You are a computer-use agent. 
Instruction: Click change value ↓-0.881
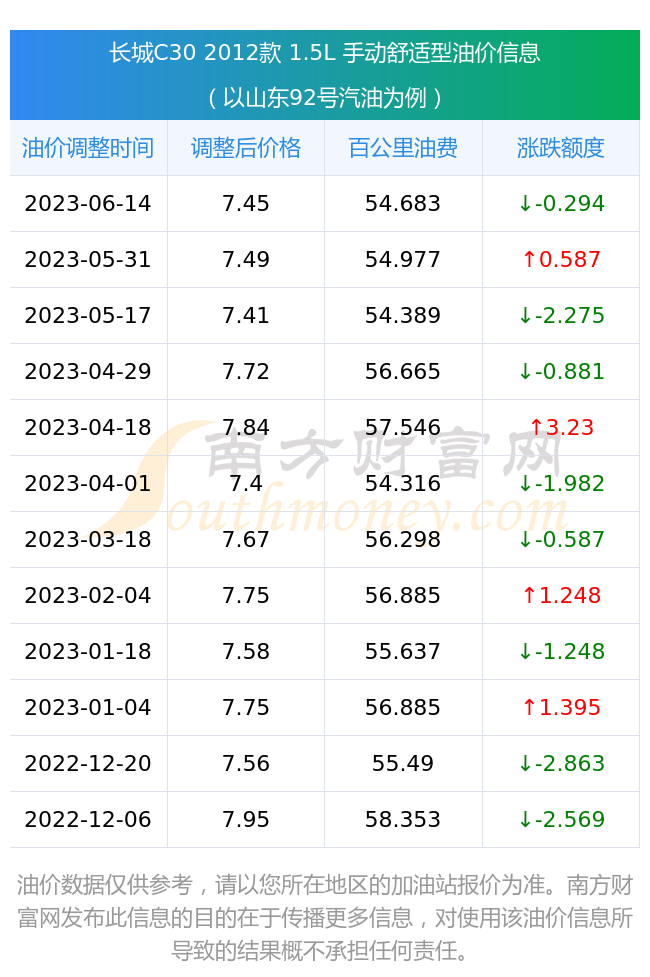562,372
